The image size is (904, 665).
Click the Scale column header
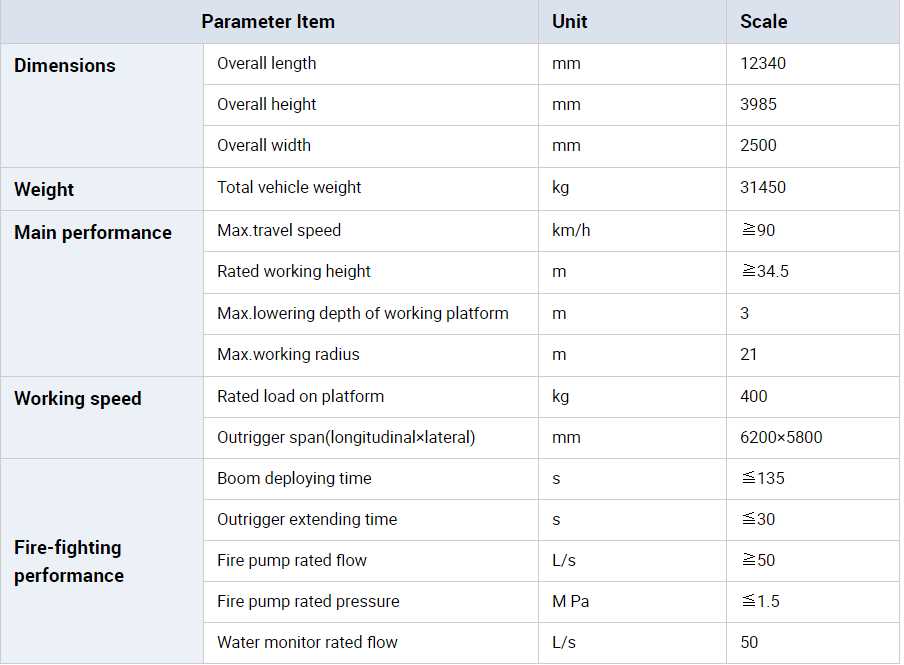tap(763, 21)
